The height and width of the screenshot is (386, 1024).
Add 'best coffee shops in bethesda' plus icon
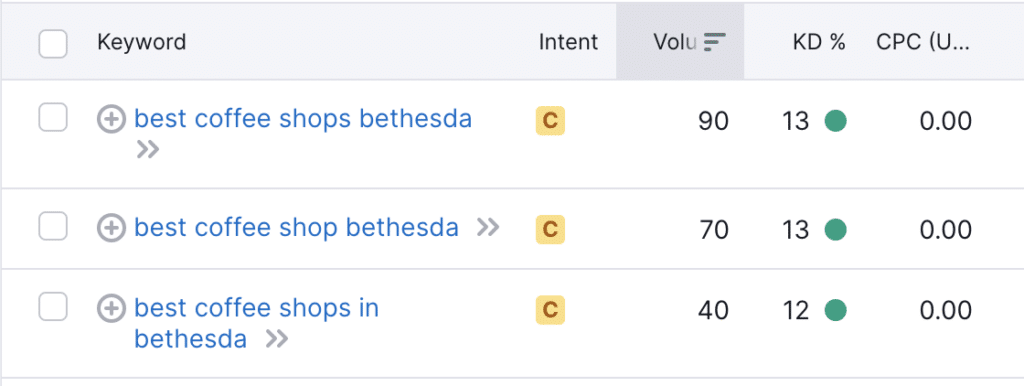111,308
